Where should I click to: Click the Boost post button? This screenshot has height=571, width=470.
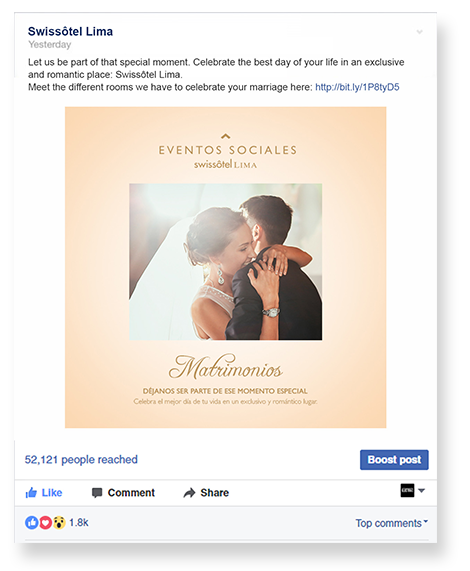(x=394, y=460)
